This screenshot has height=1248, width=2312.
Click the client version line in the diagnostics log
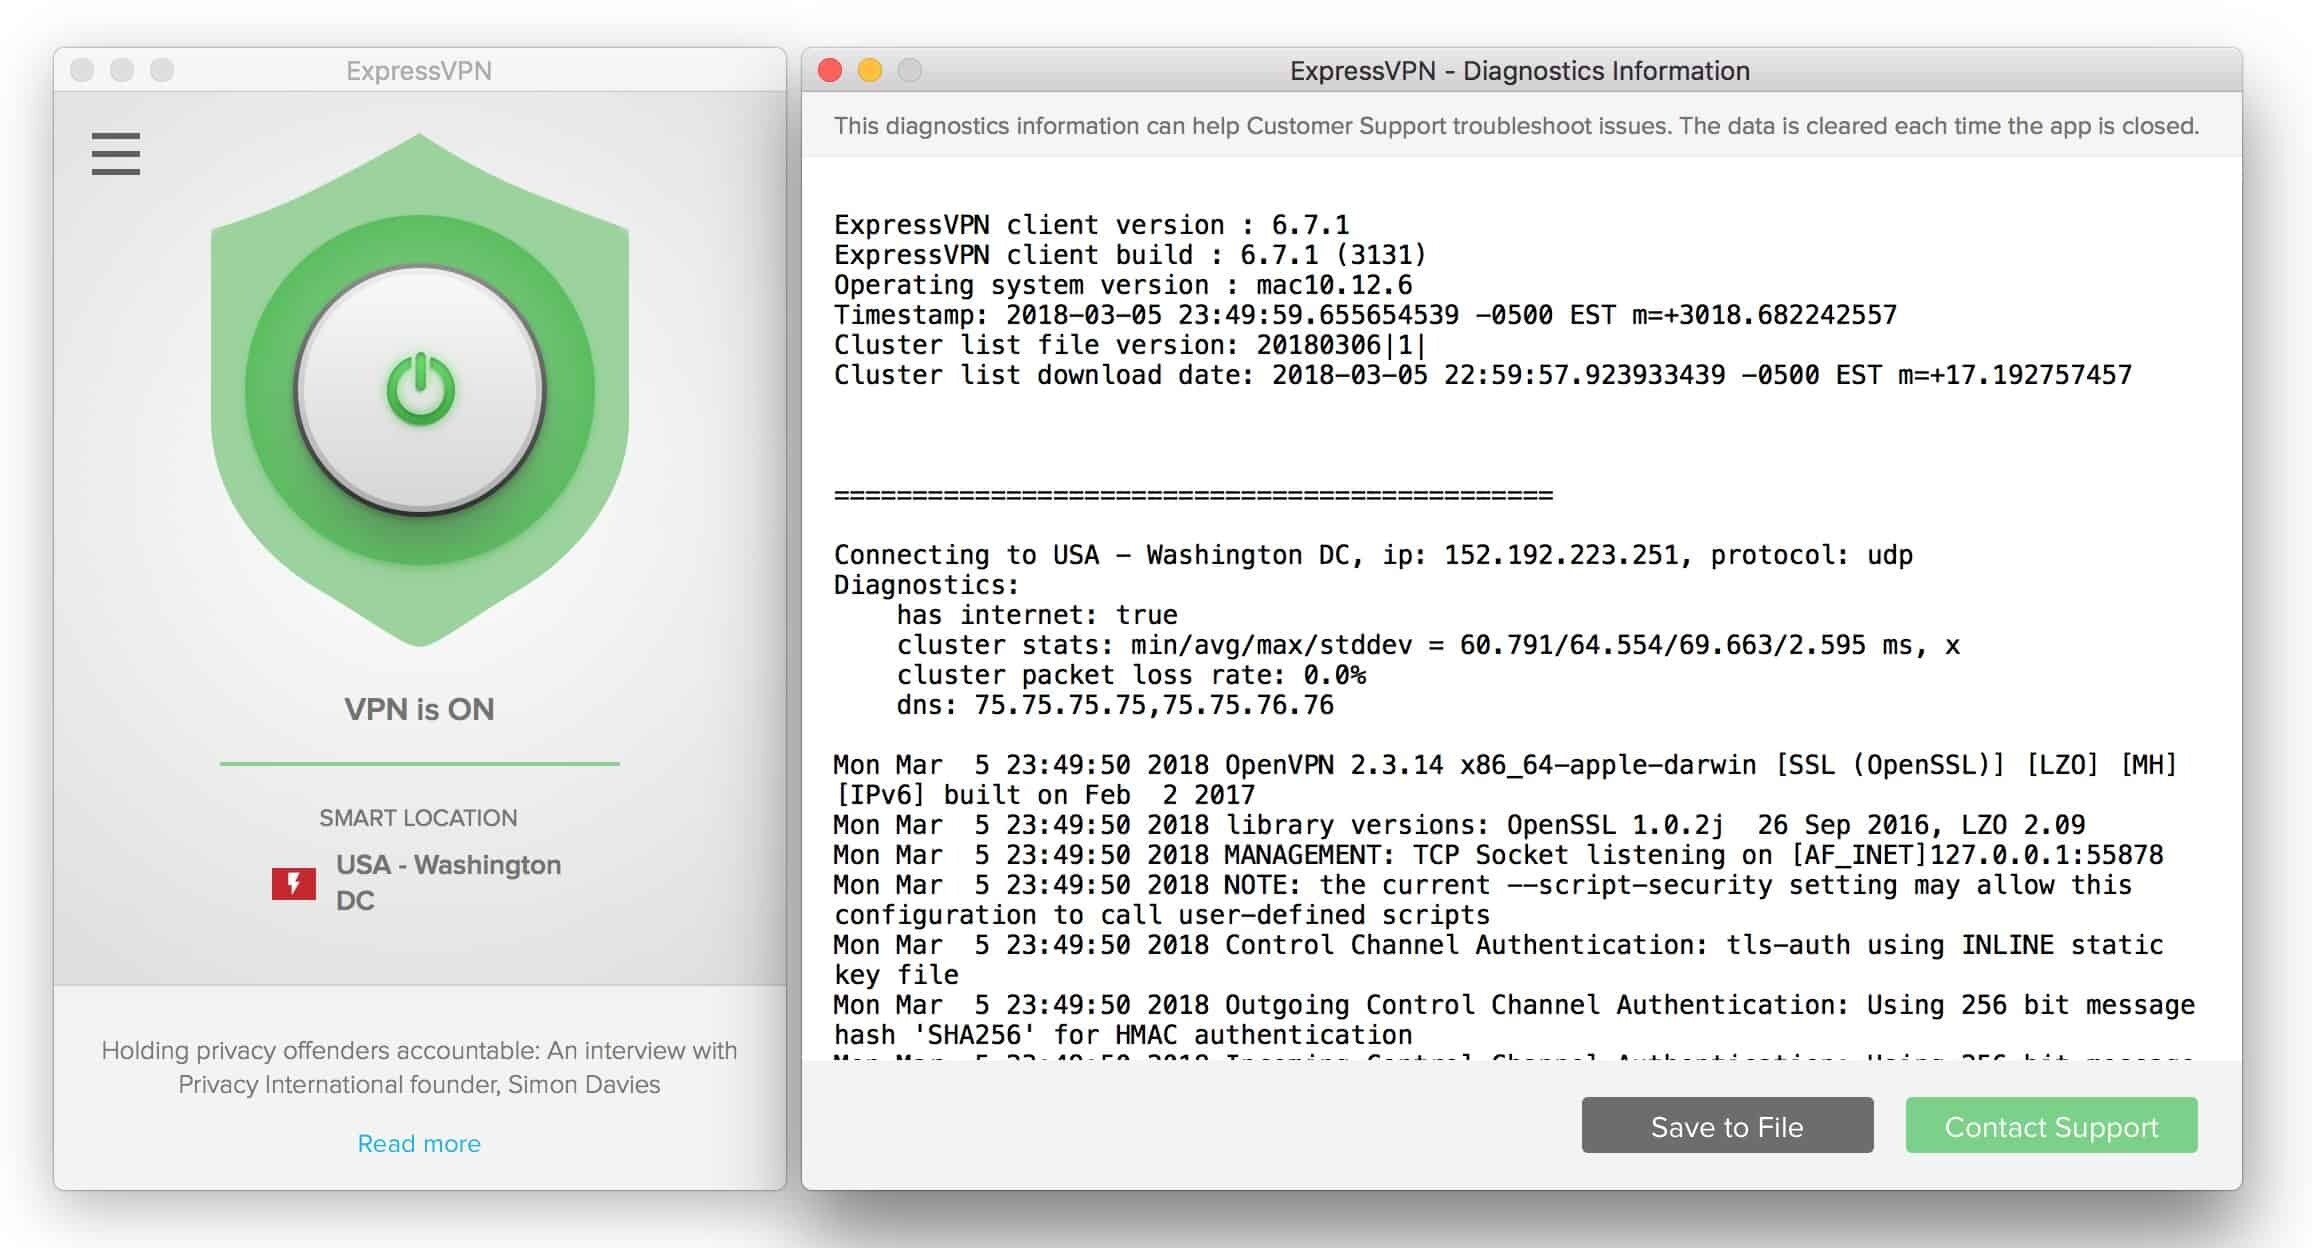tap(1091, 225)
